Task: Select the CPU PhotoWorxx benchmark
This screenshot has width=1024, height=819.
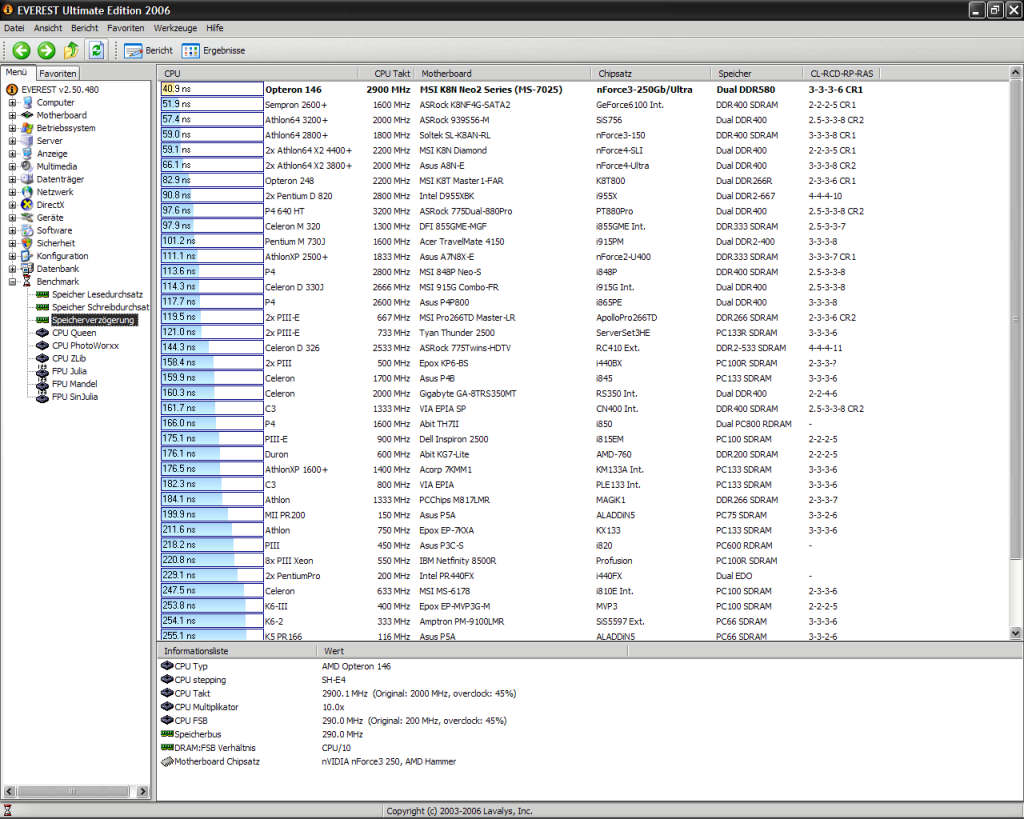Action: point(86,345)
